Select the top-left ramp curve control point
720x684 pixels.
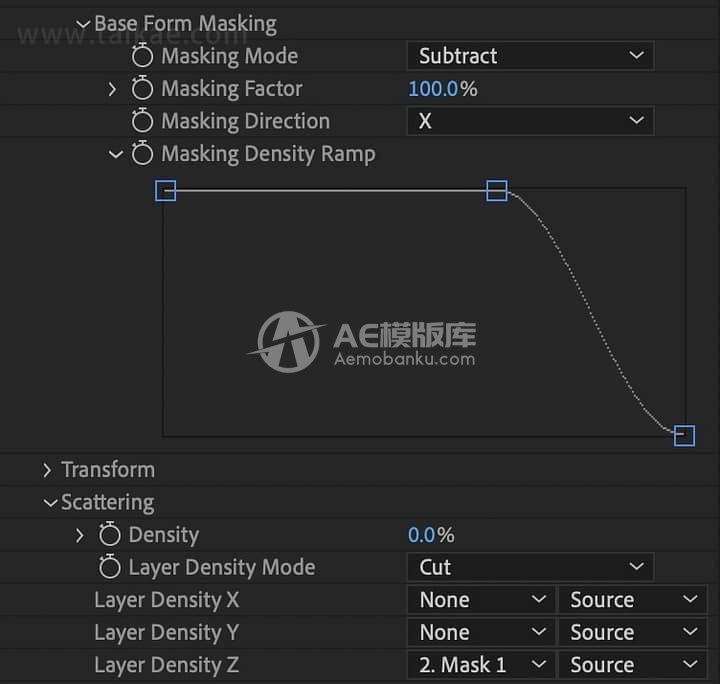point(166,191)
